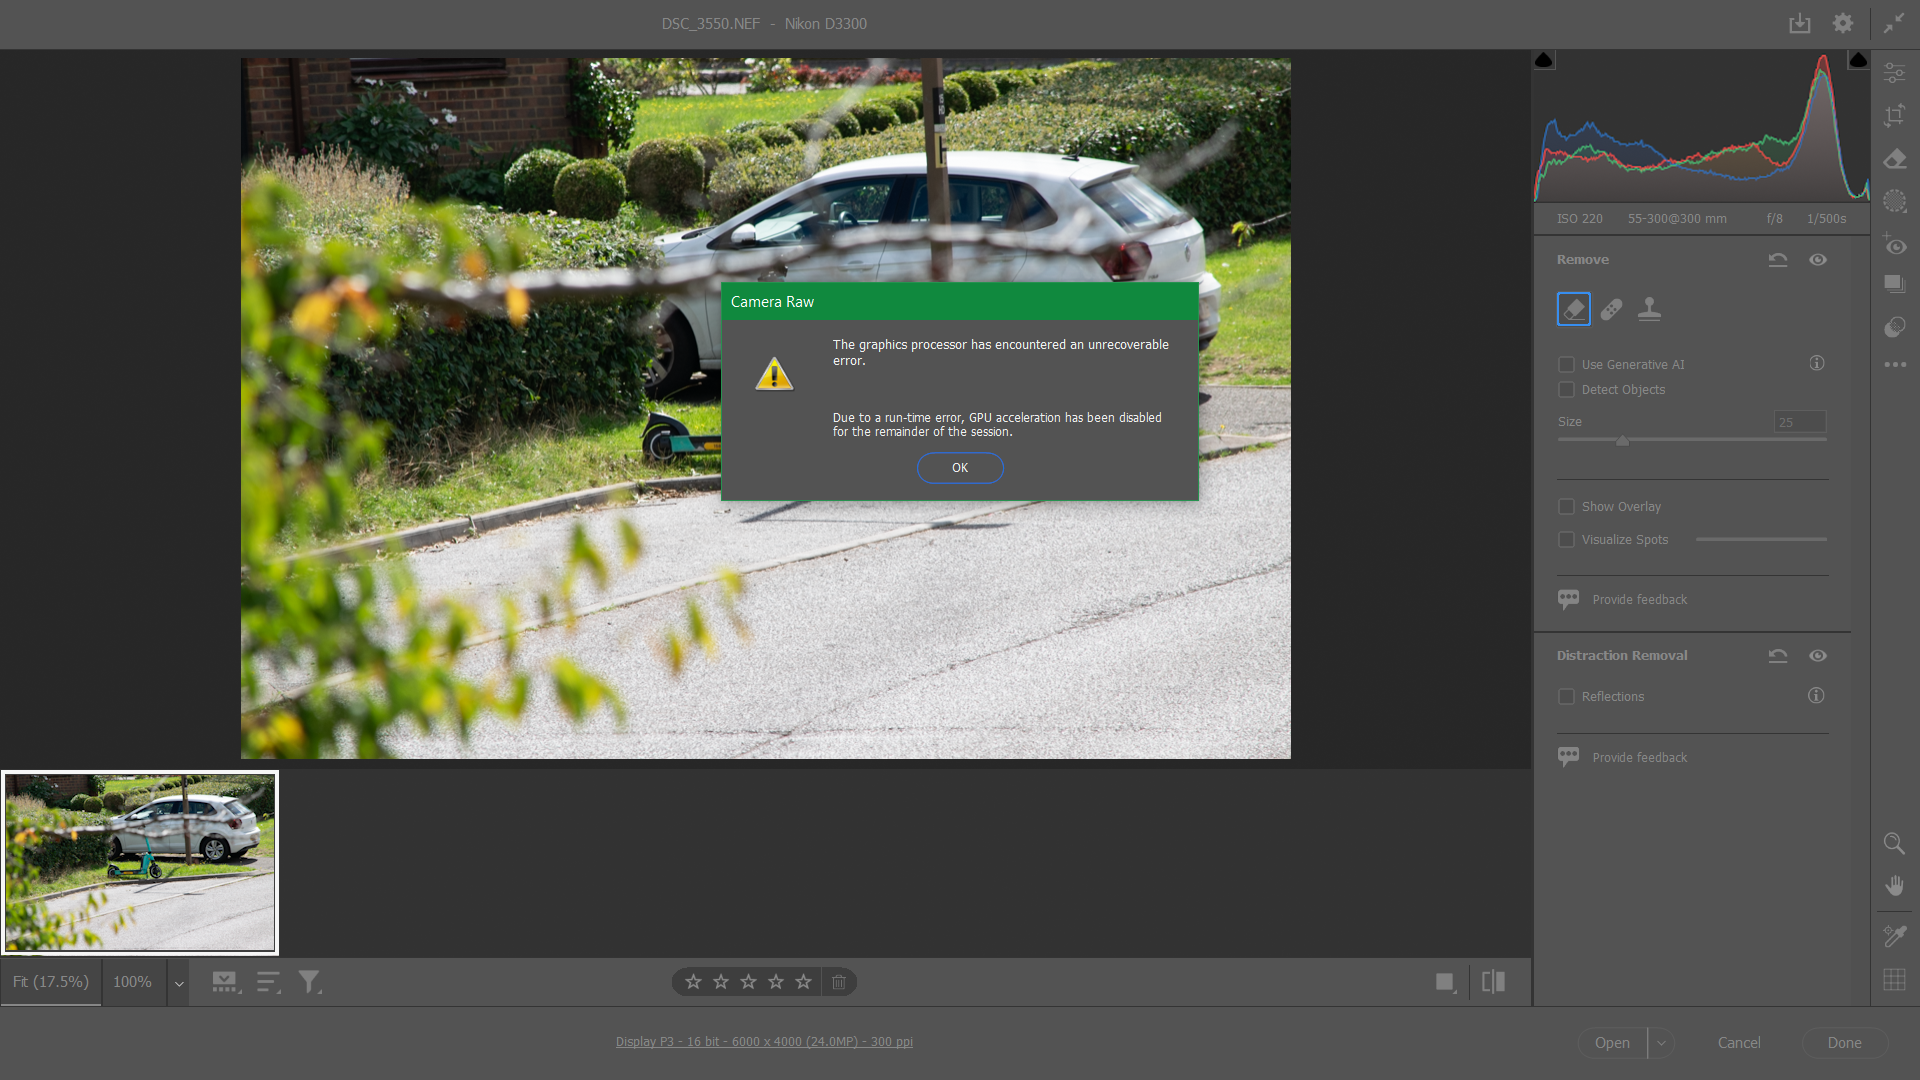The image size is (1920, 1080).
Task: Enable the Use Generative AI checkbox
Action: pos(1566,364)
